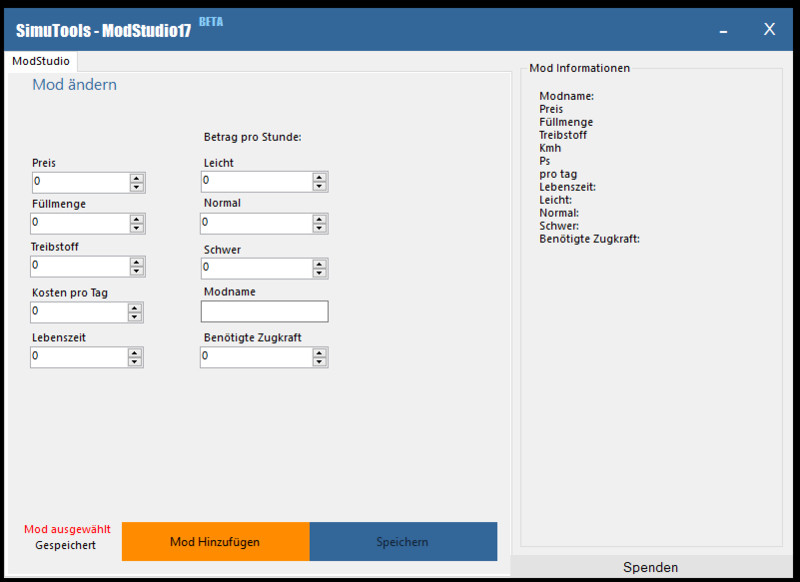
Task: Increase the Treibstoff spinner value
Action: (x=136, y=261)
